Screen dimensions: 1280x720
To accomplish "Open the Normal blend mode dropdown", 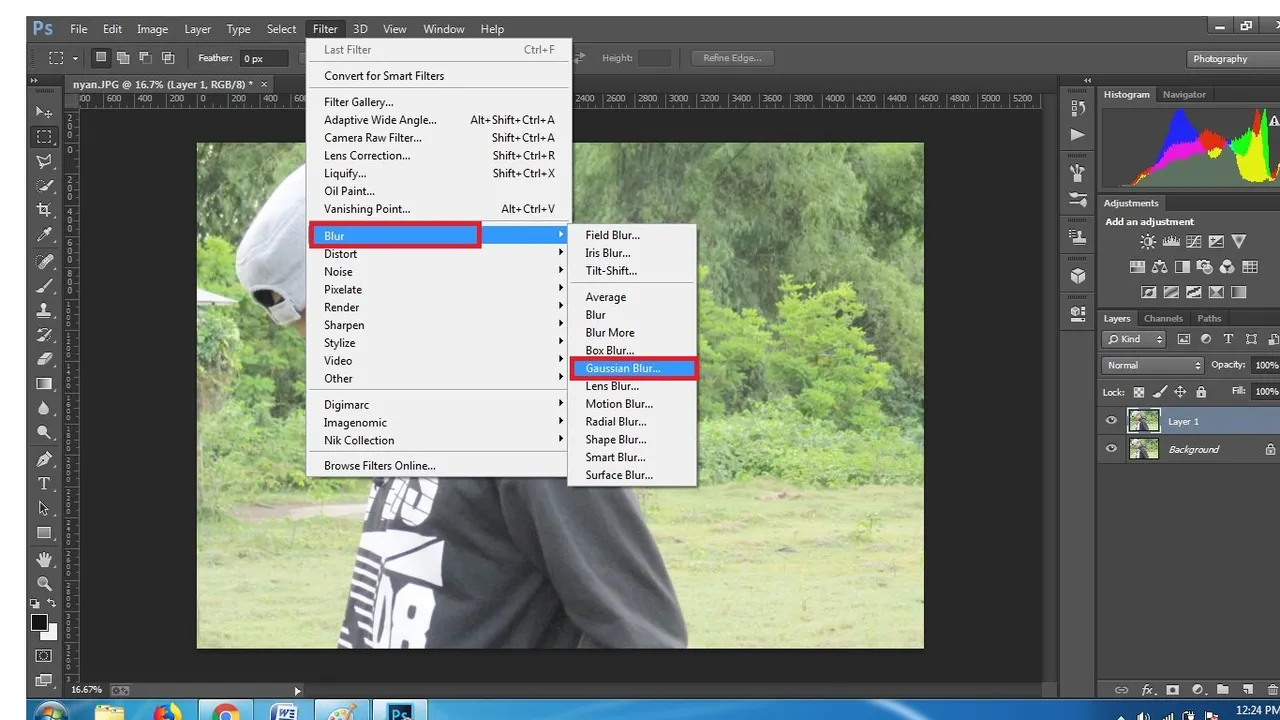I will 1153,365.
